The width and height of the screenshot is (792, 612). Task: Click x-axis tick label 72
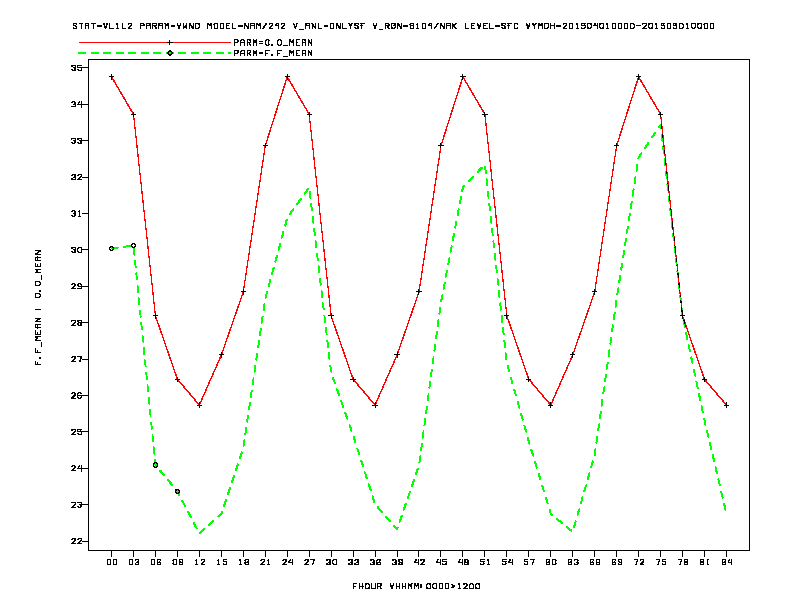[x=638, y=562]
